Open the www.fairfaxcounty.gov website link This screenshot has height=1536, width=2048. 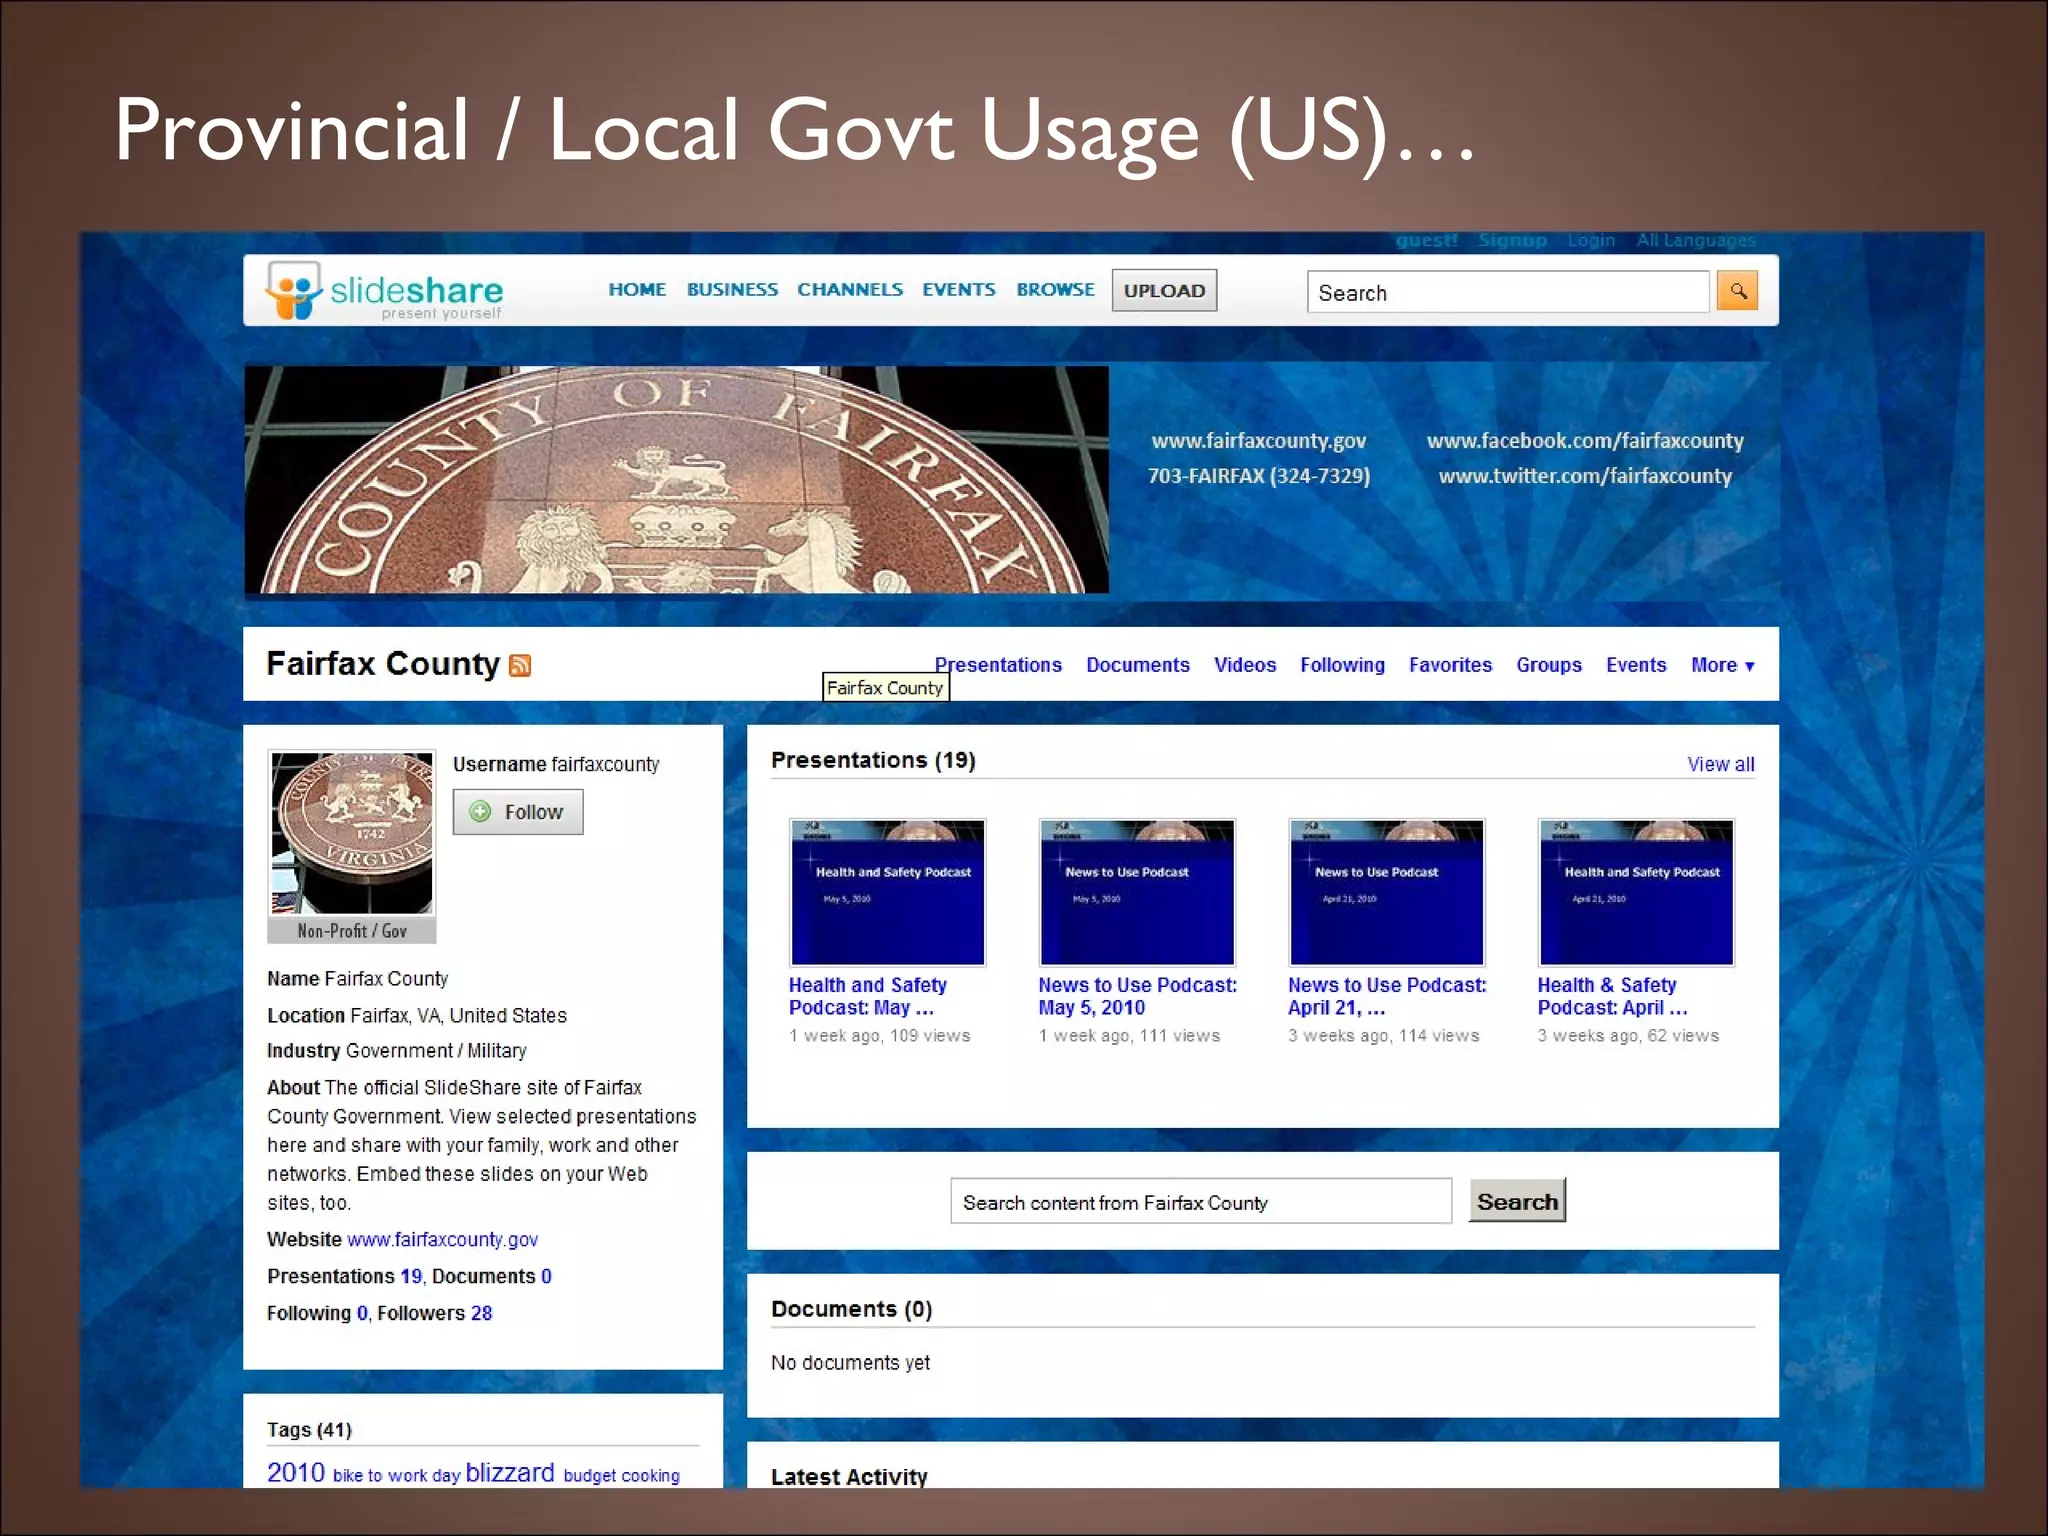click(442, 1240)
